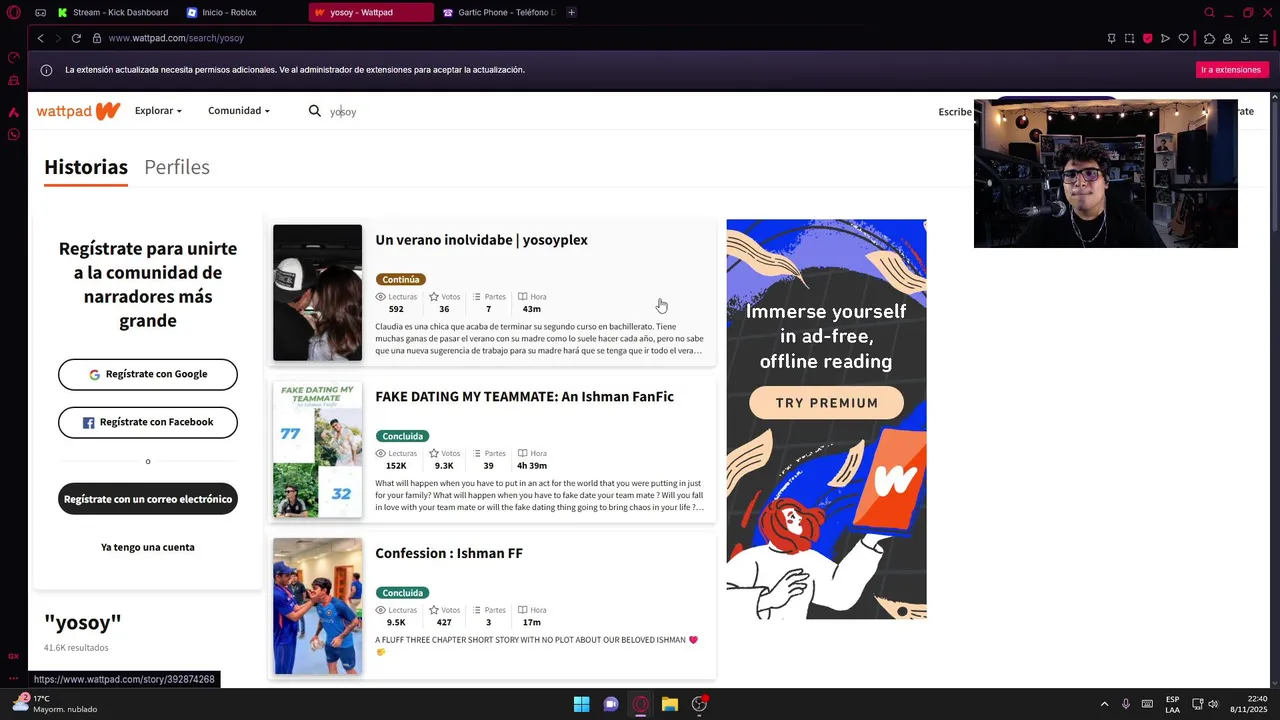Take a snapshot with the capture icon
This screenshot has width=1280, height=720.
coord(1129,38)
